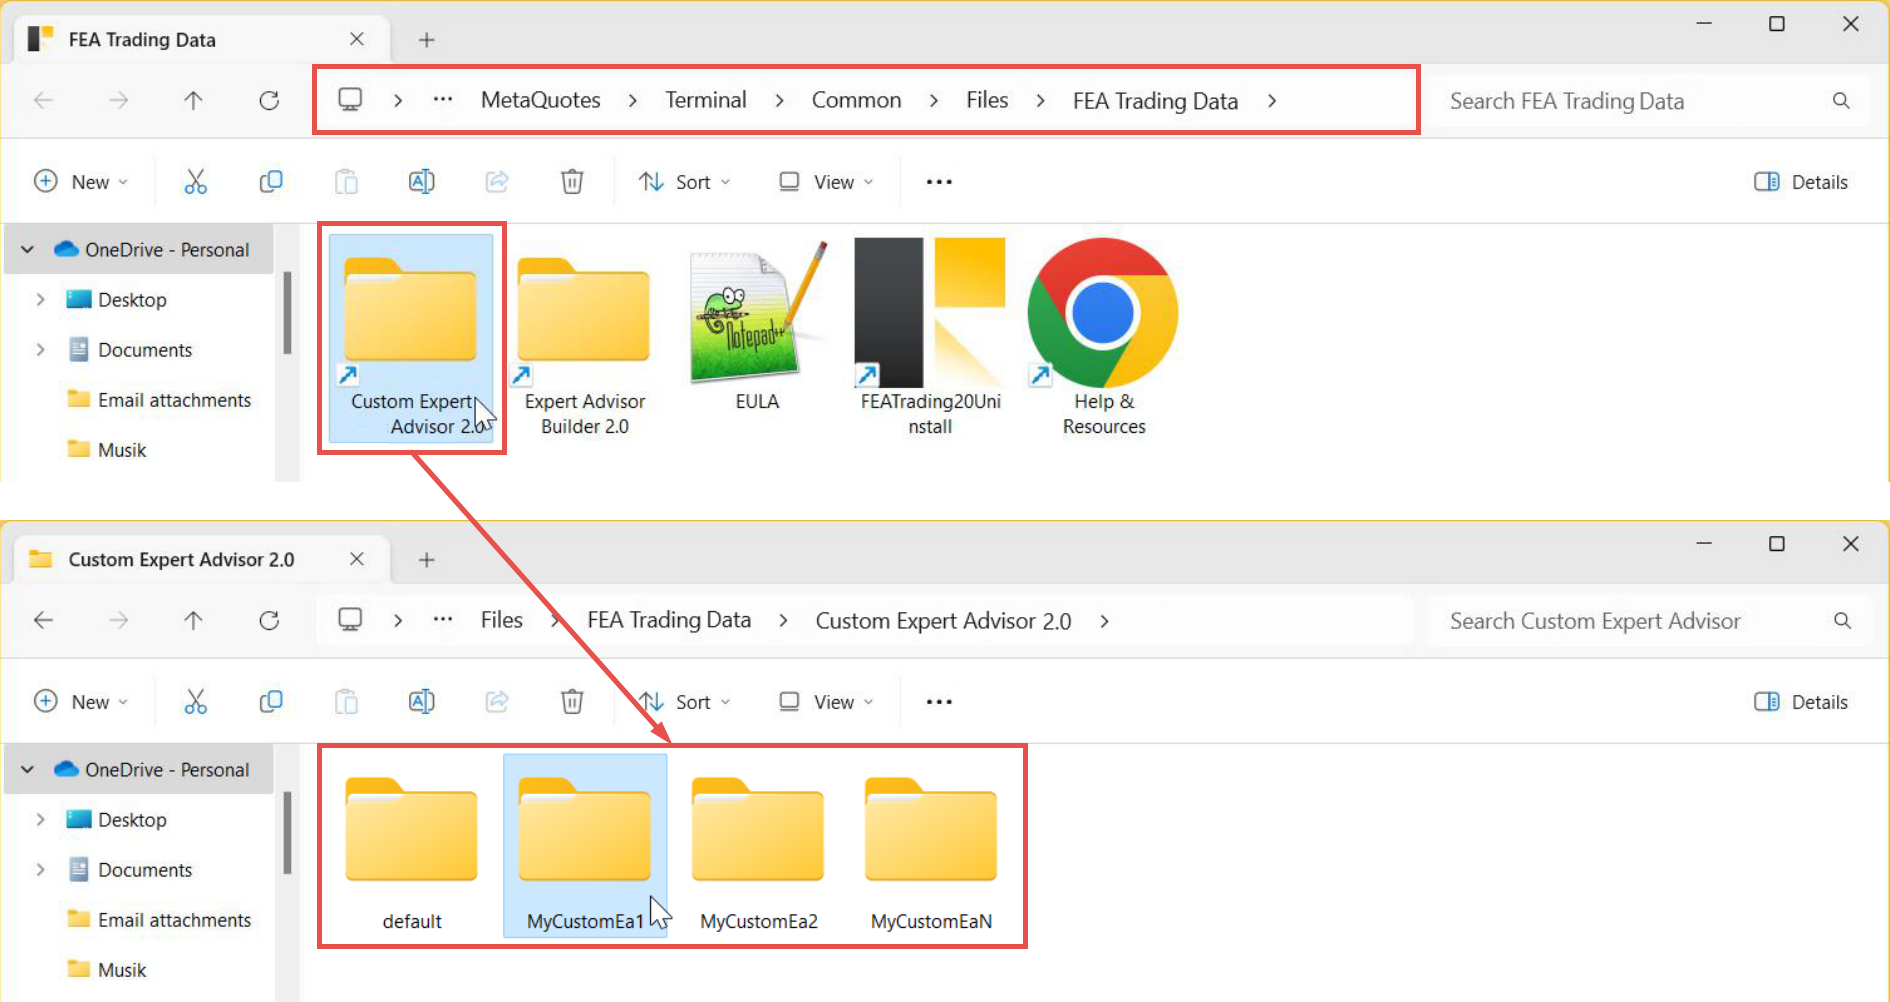Open View dropdown in Custom Expert Advisor window
Viewport: 1890px width, 1002px height.
827,702
